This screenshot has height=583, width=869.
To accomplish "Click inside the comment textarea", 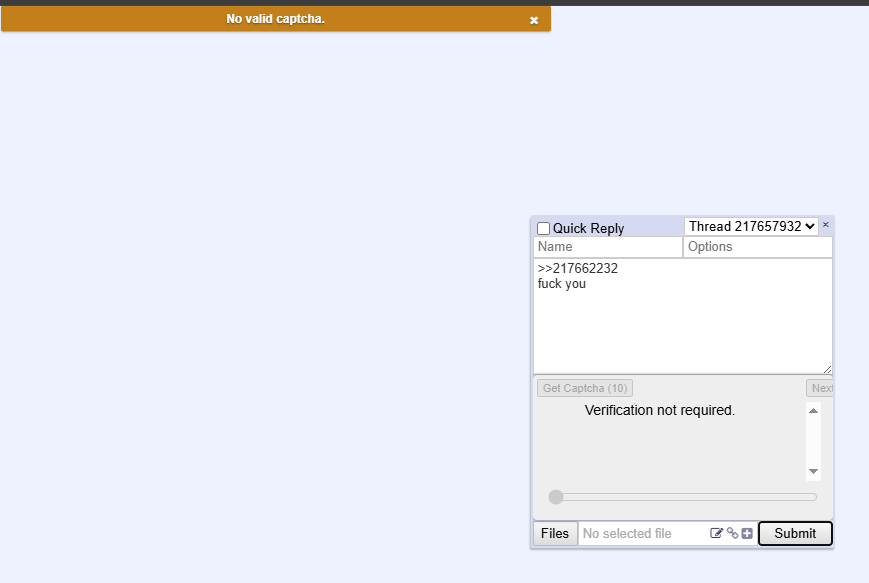I will pyautogui.click(x=683, y=316).
